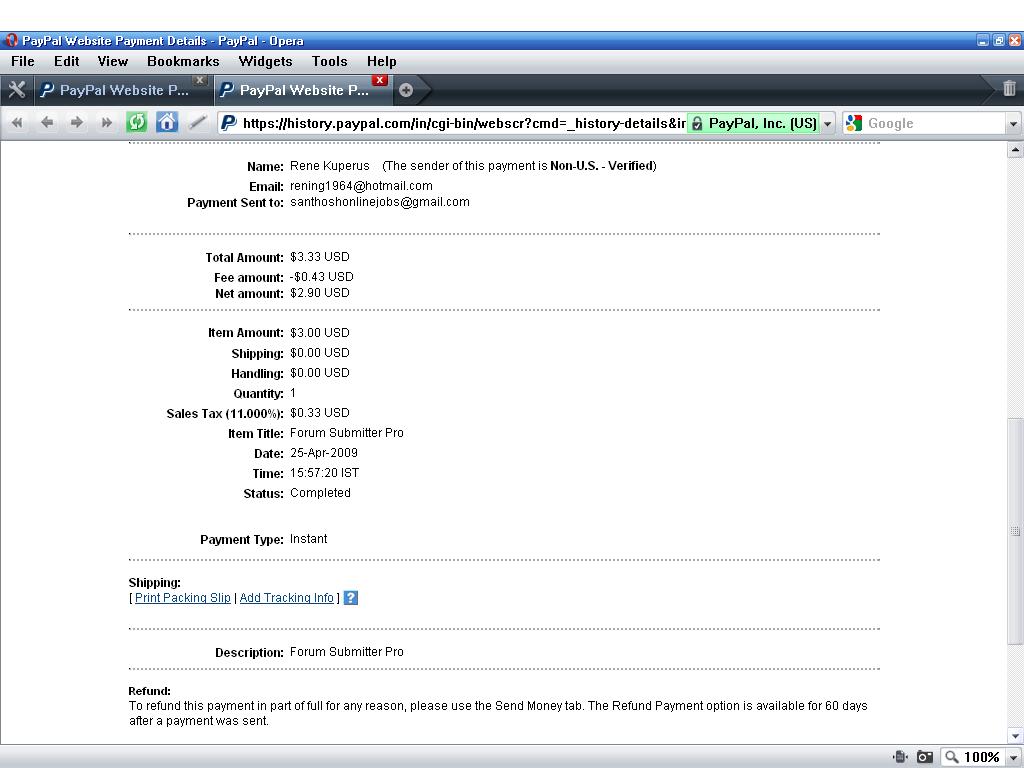This screenshot has height=768, width=1024.
Task: Click the name Rene Kuperus
Action: tap(330, 166)
